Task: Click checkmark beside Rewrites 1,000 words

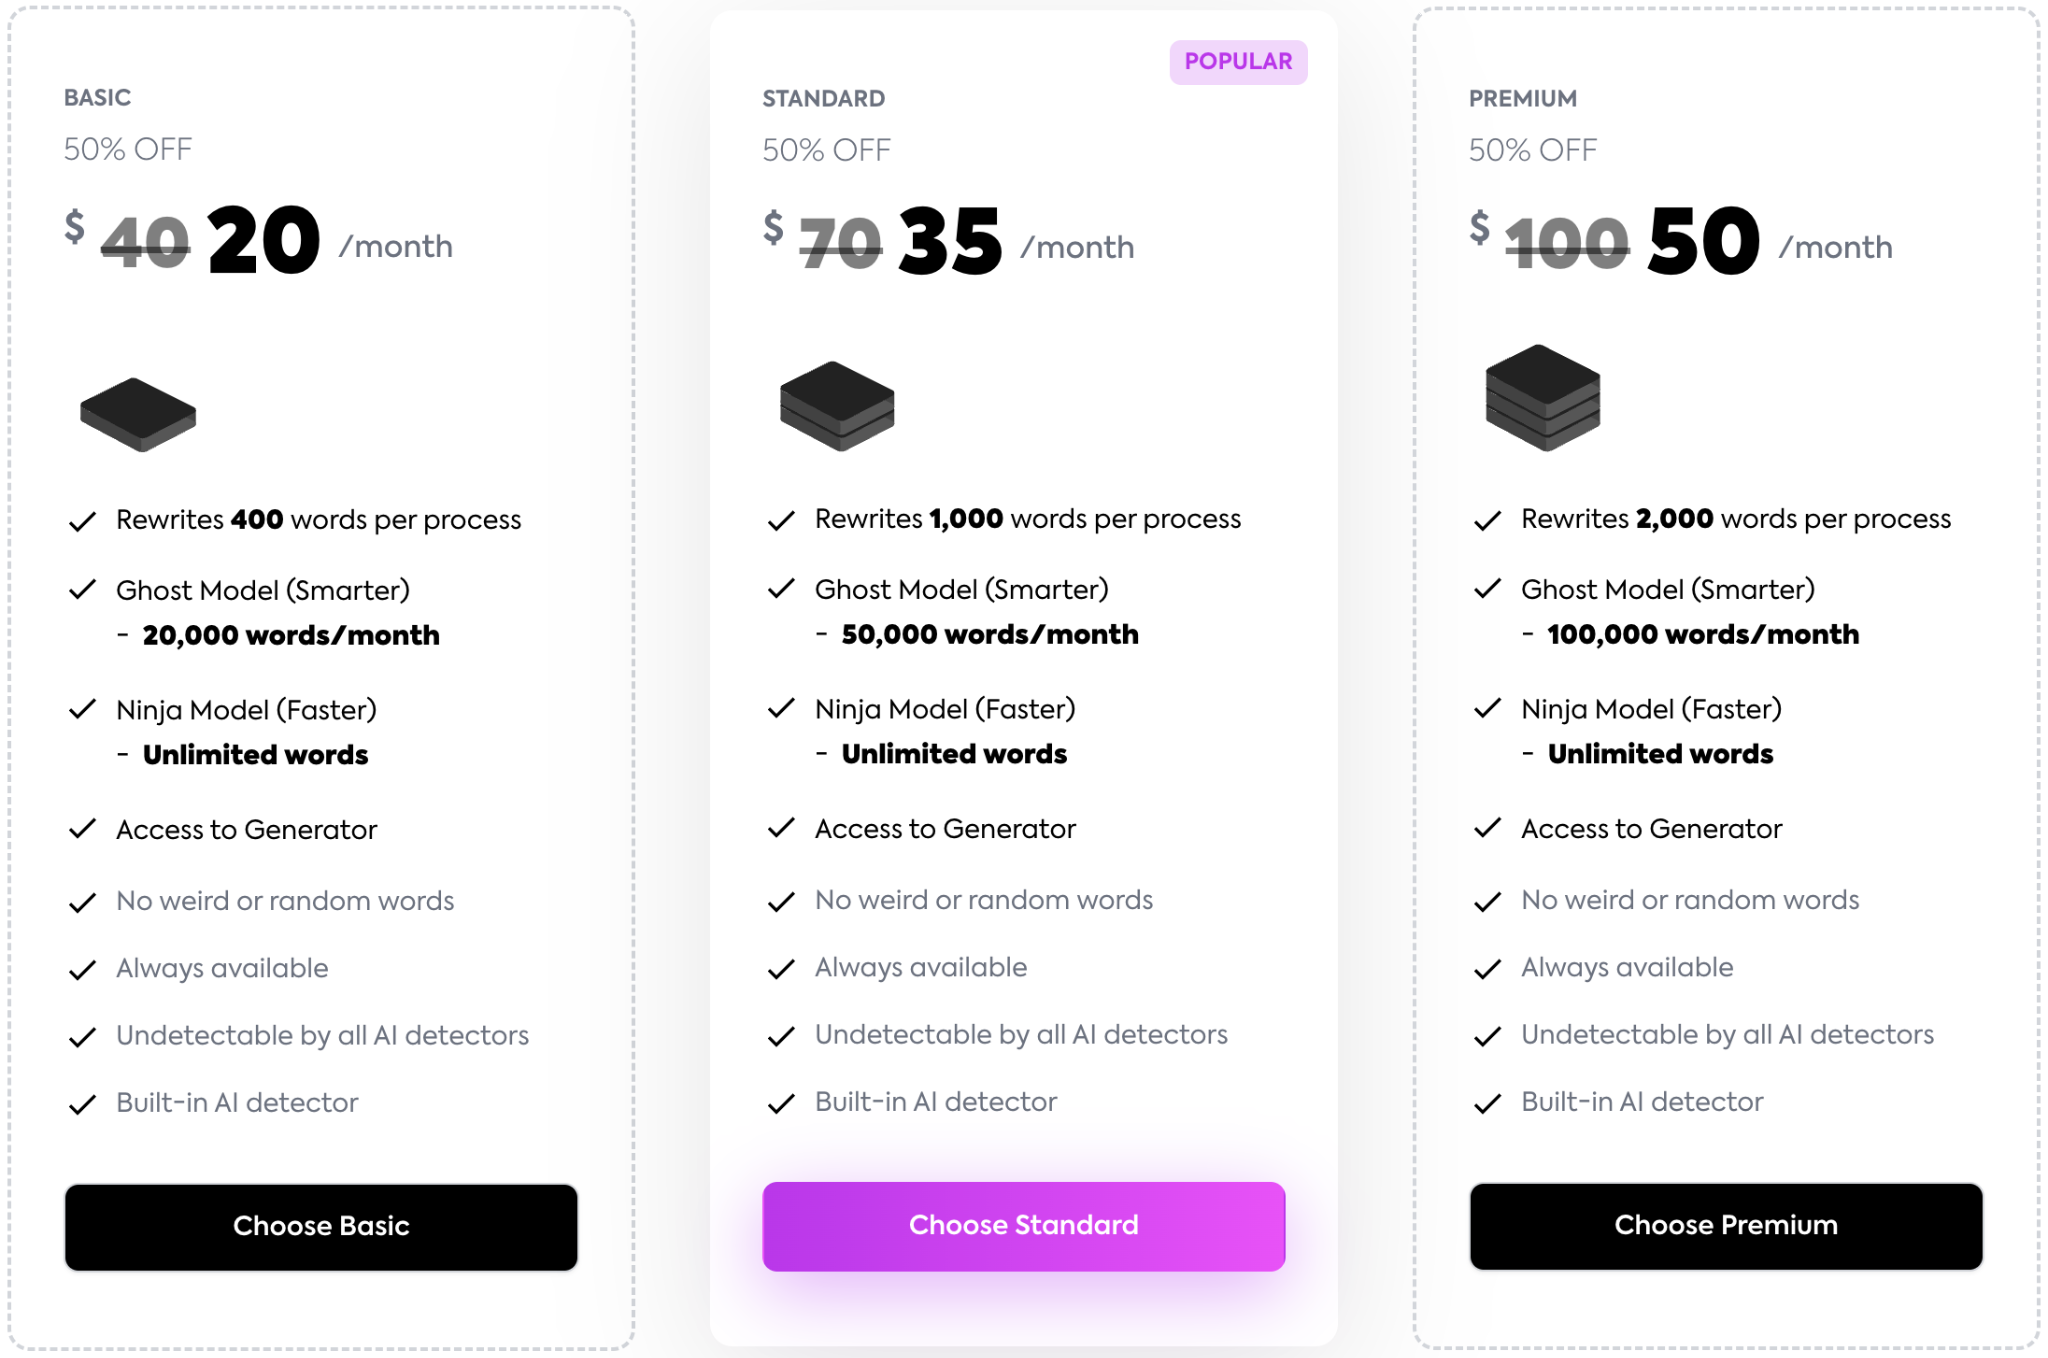Action: tap(781, 520)
